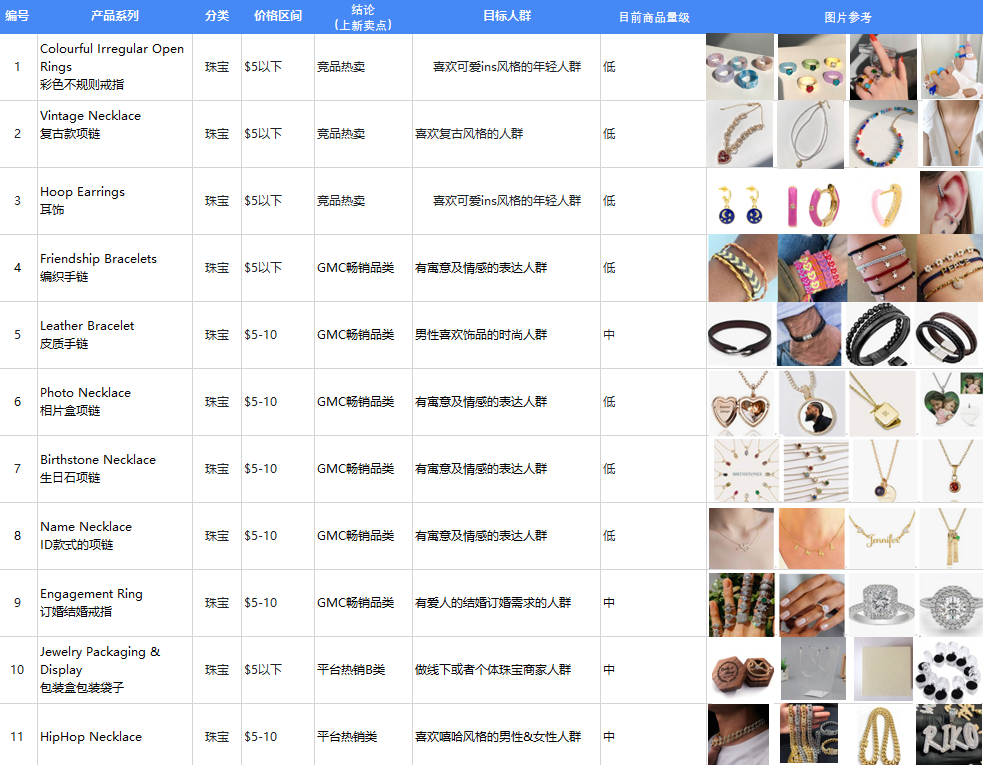This screenshot has height=765, width=983.
Task: Select the Jewelry Packaging & Display cell
Action: (x=115, y=670)
